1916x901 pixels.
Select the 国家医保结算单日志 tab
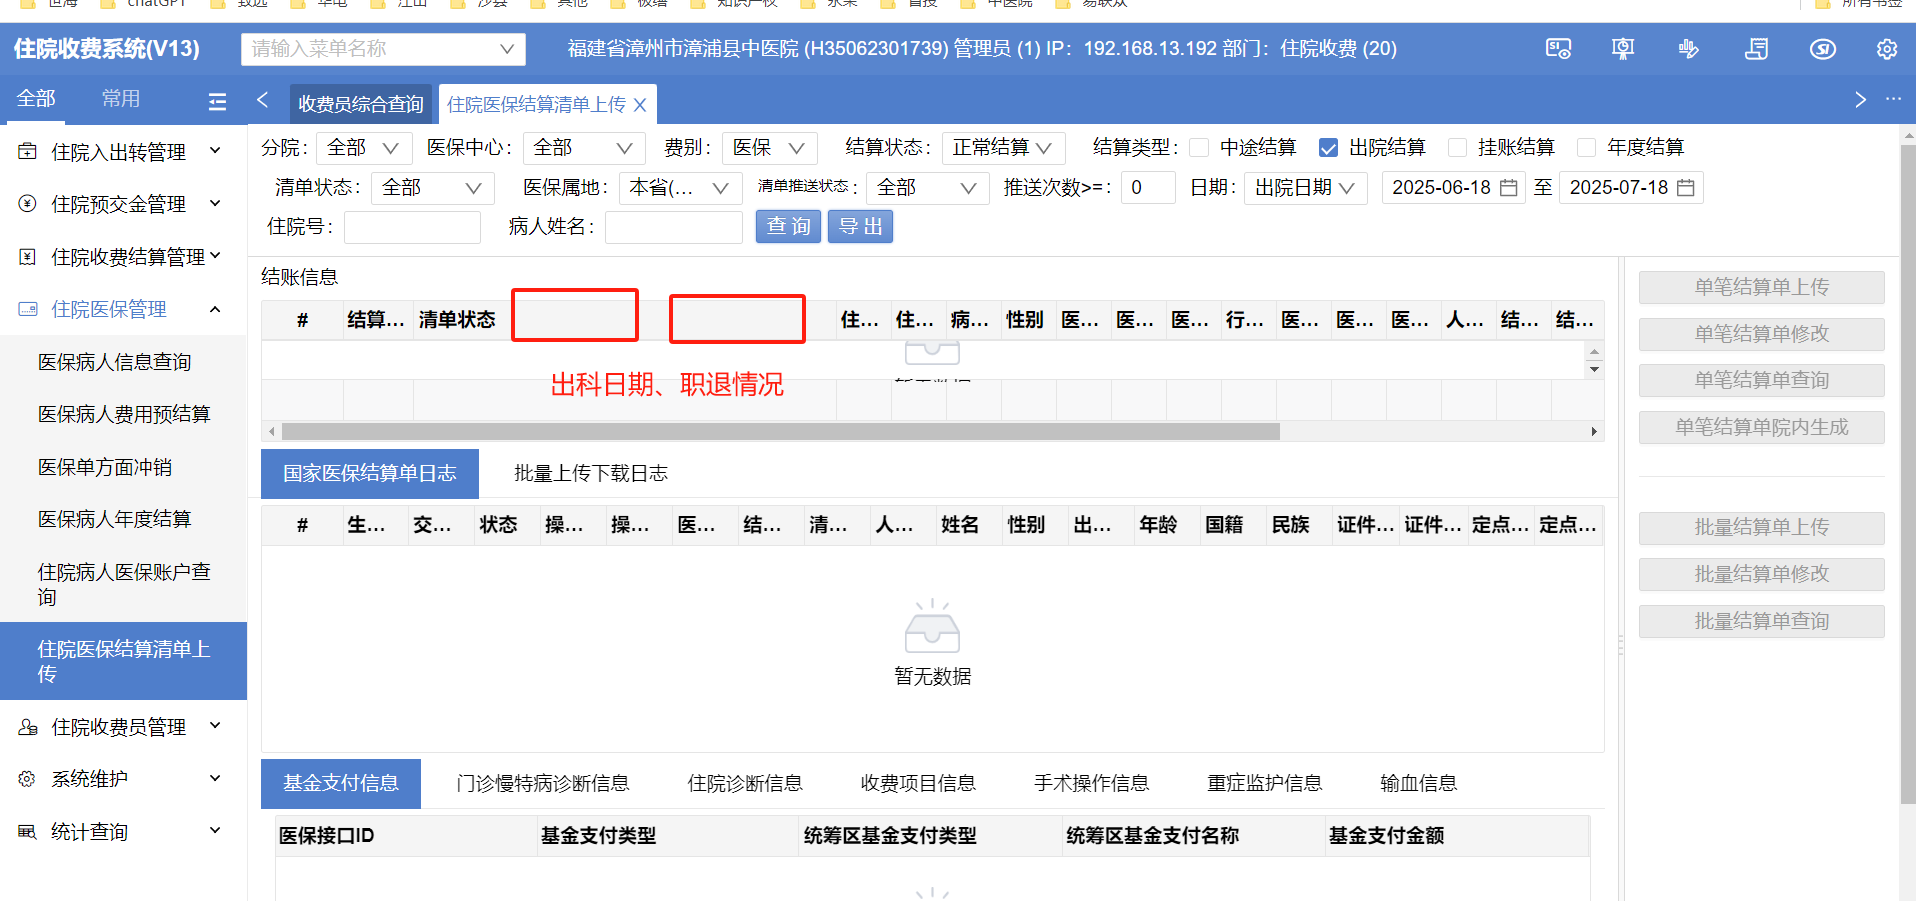point(370,474)
